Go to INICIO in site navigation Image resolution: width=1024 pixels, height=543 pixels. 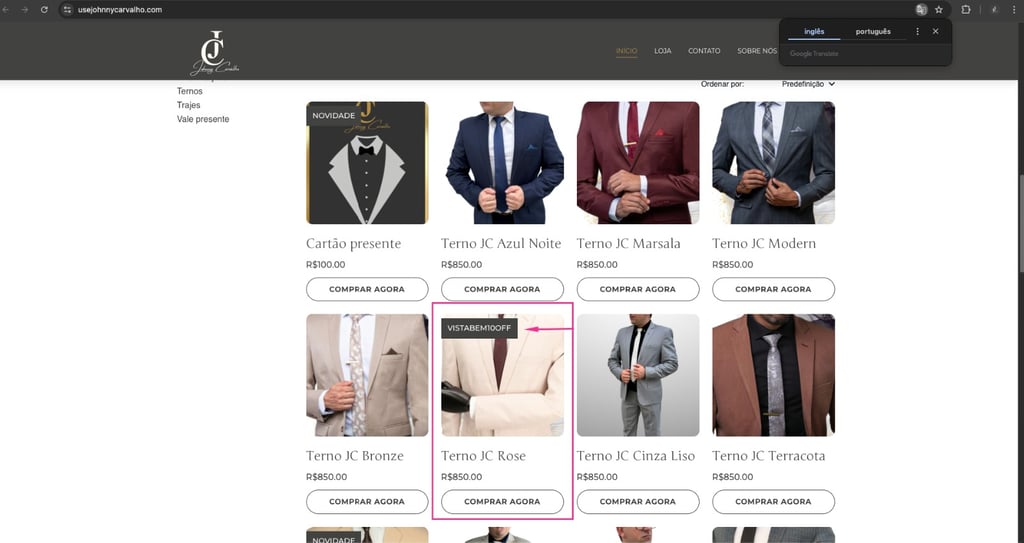click(626, 51)
